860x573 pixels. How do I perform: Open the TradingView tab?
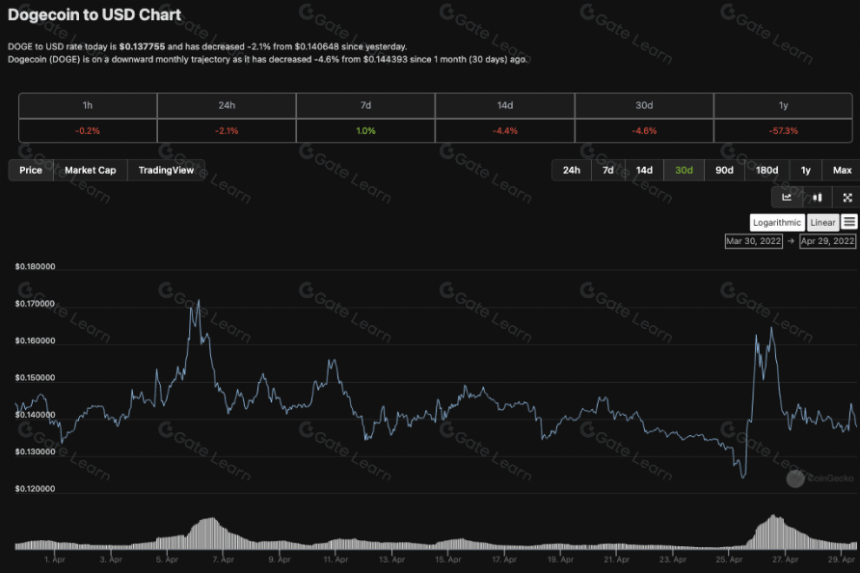166,170
